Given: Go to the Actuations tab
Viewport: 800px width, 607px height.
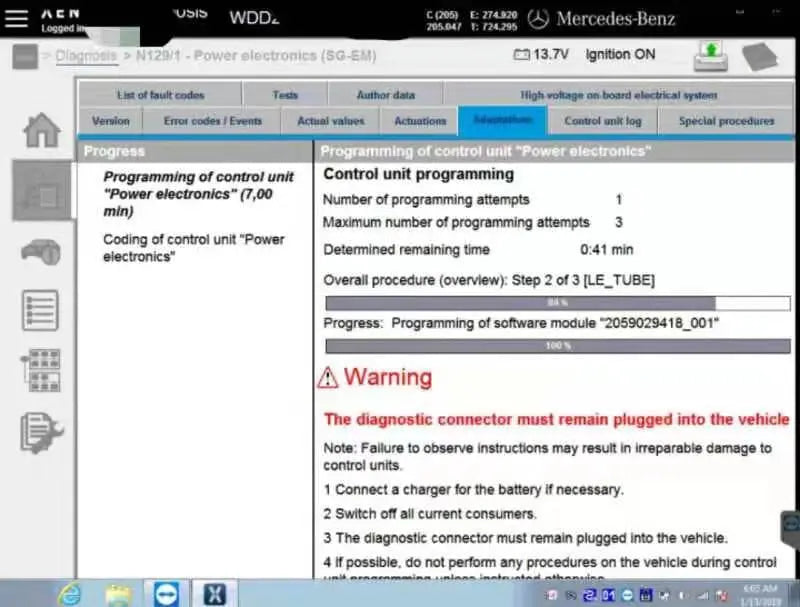Looking at the screenshot, I should click(420, 121).
